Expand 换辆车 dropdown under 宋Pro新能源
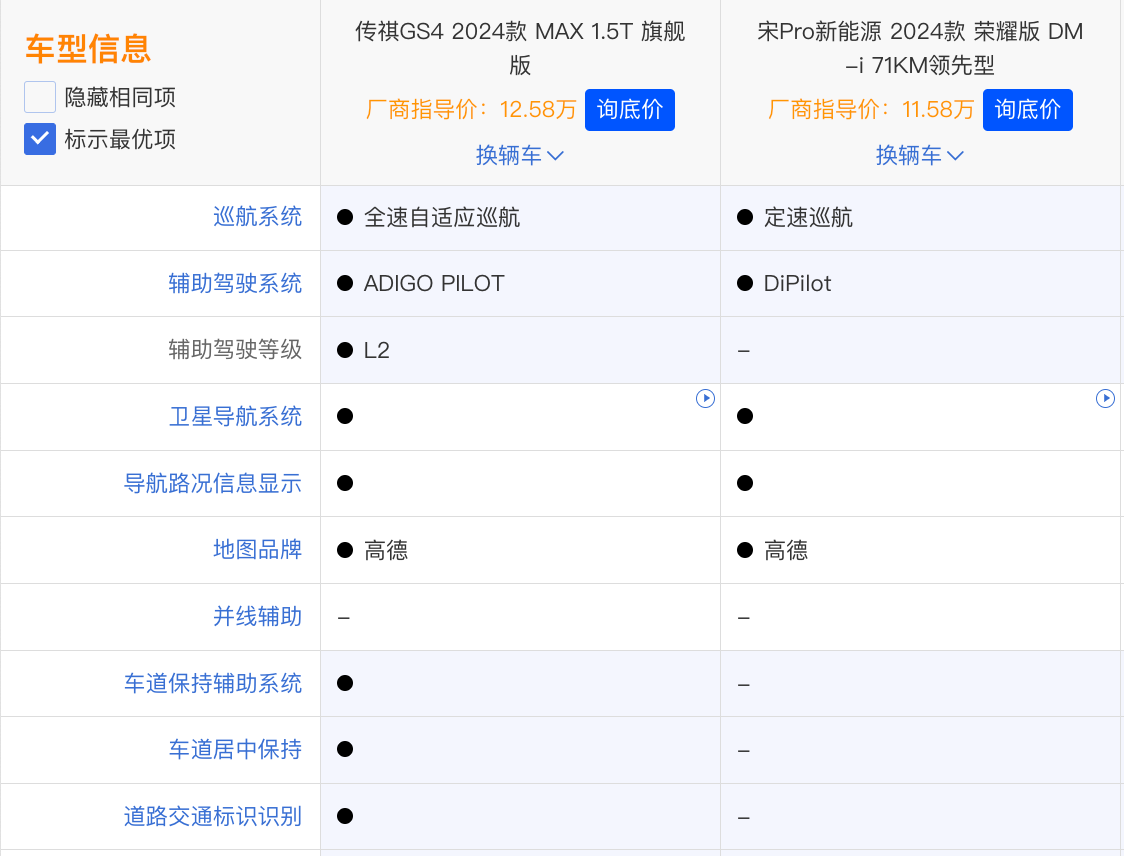This screenshot has height=856, width=1124. click(920, 155)
